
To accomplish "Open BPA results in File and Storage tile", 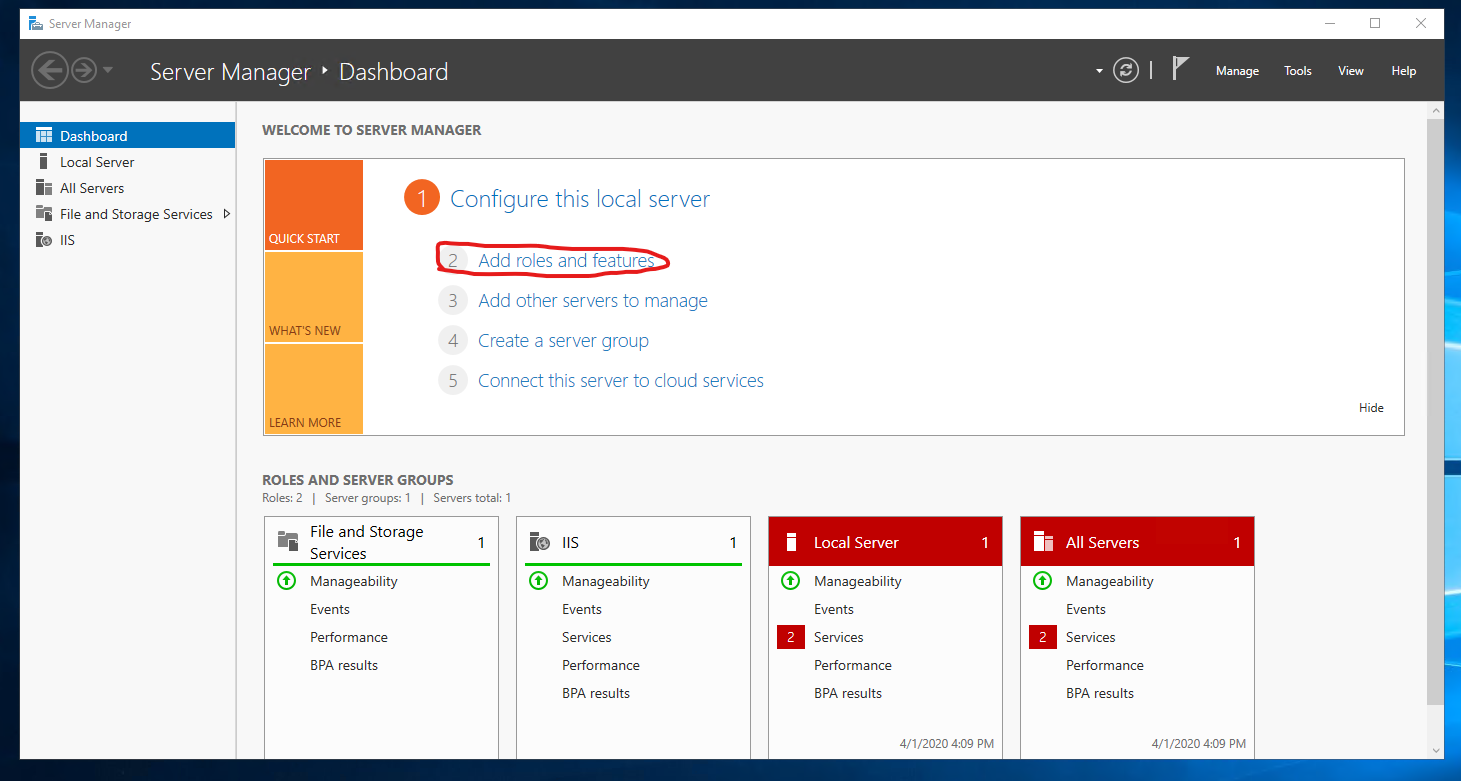I will click(344, 665).
